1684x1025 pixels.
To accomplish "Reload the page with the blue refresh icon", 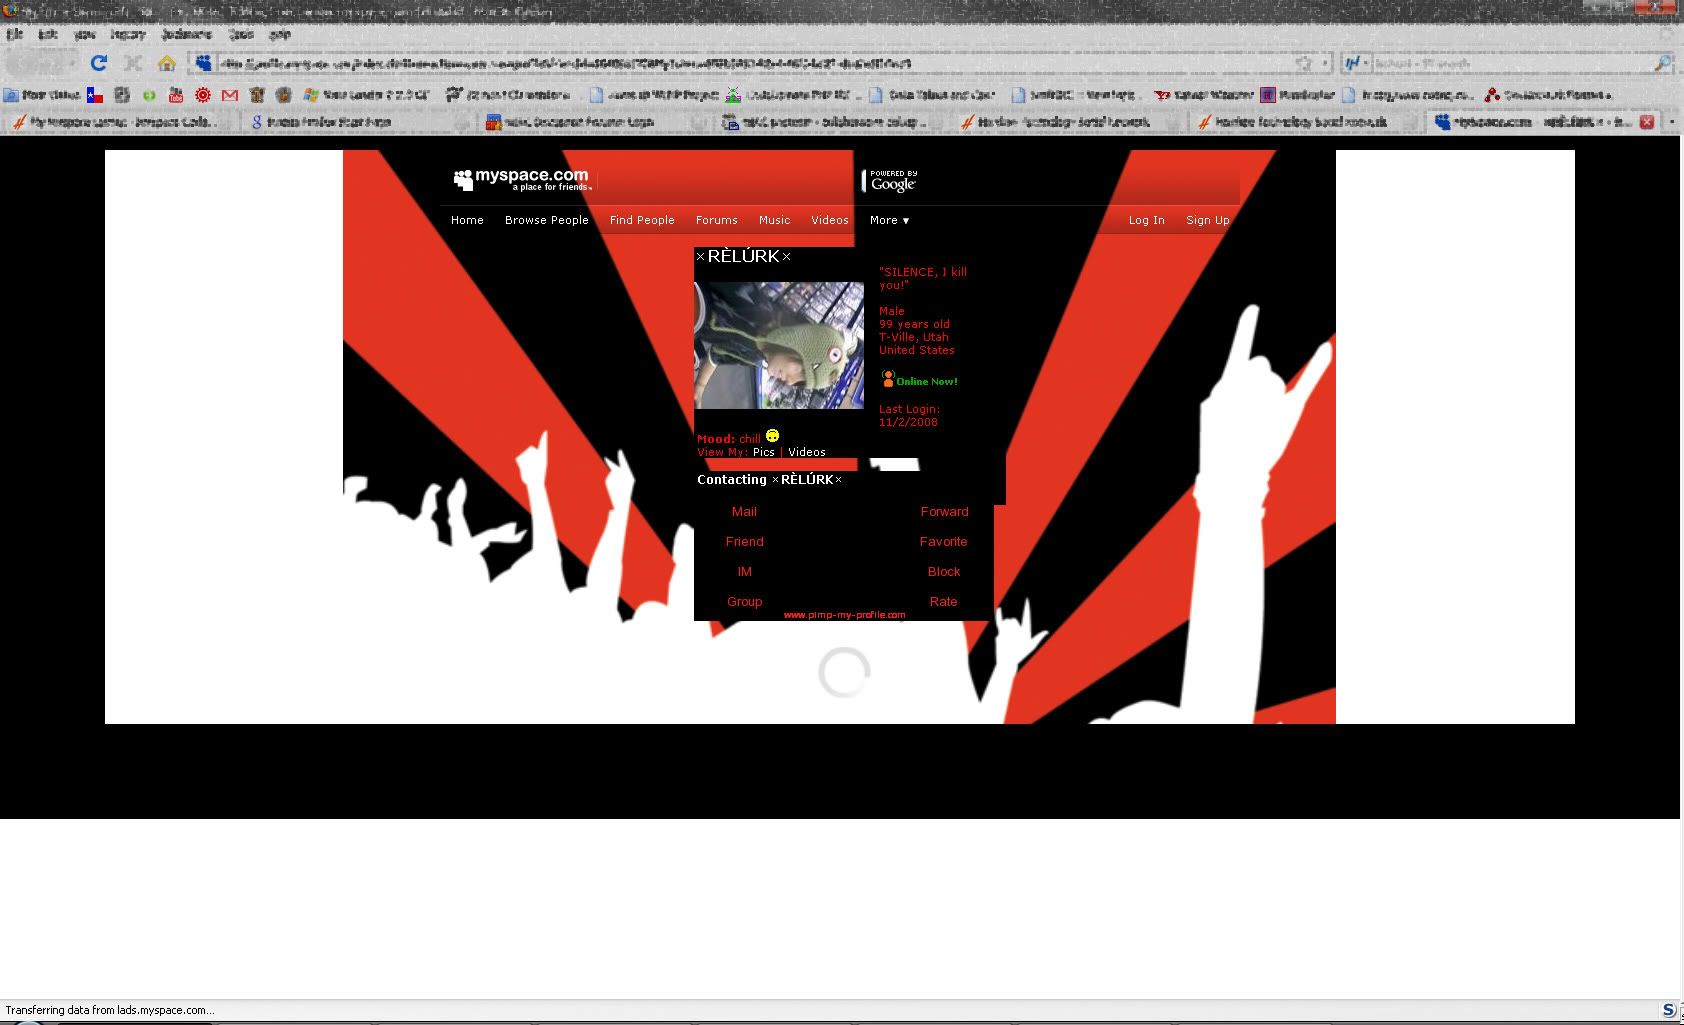I will coord(98,63).
